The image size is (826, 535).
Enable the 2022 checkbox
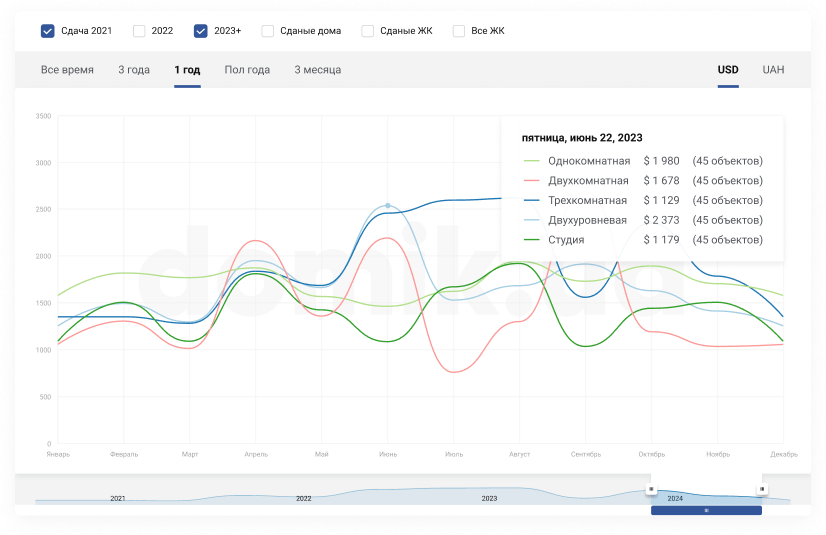pos(139,31)
